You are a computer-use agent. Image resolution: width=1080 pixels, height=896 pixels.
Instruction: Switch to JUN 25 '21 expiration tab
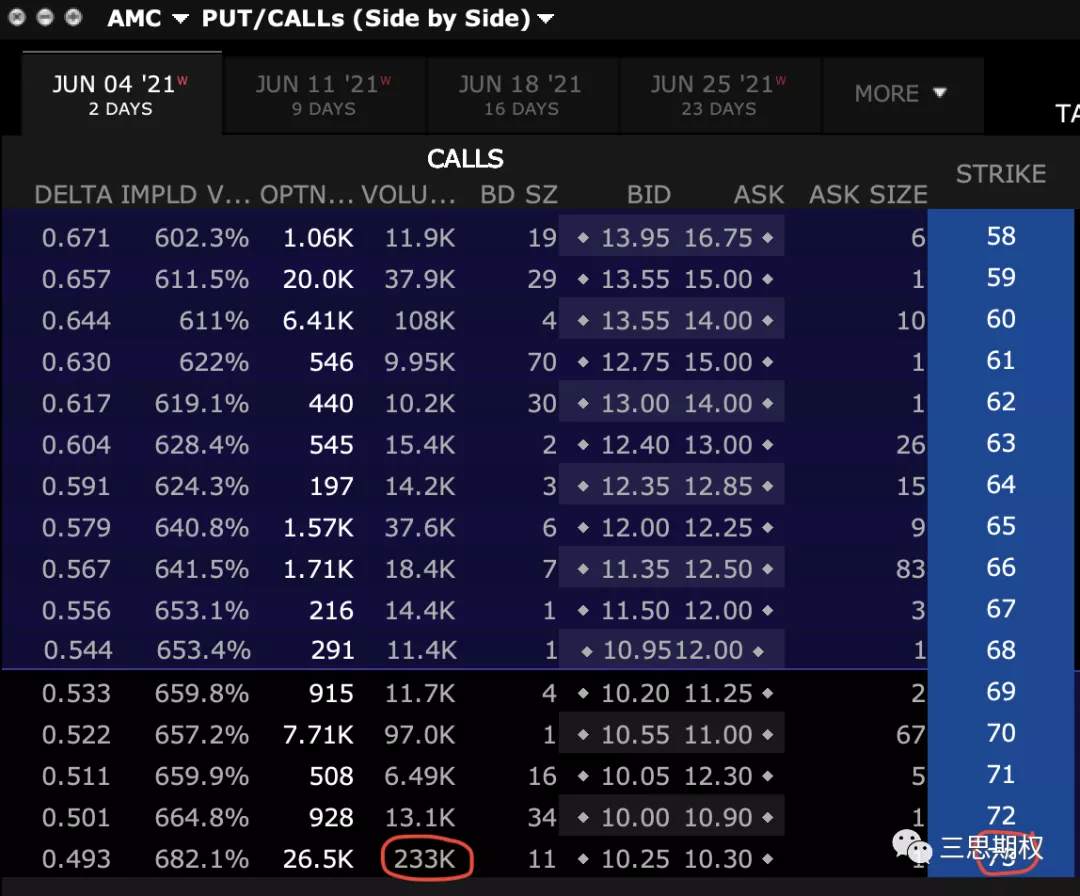(x=719, y=94)
